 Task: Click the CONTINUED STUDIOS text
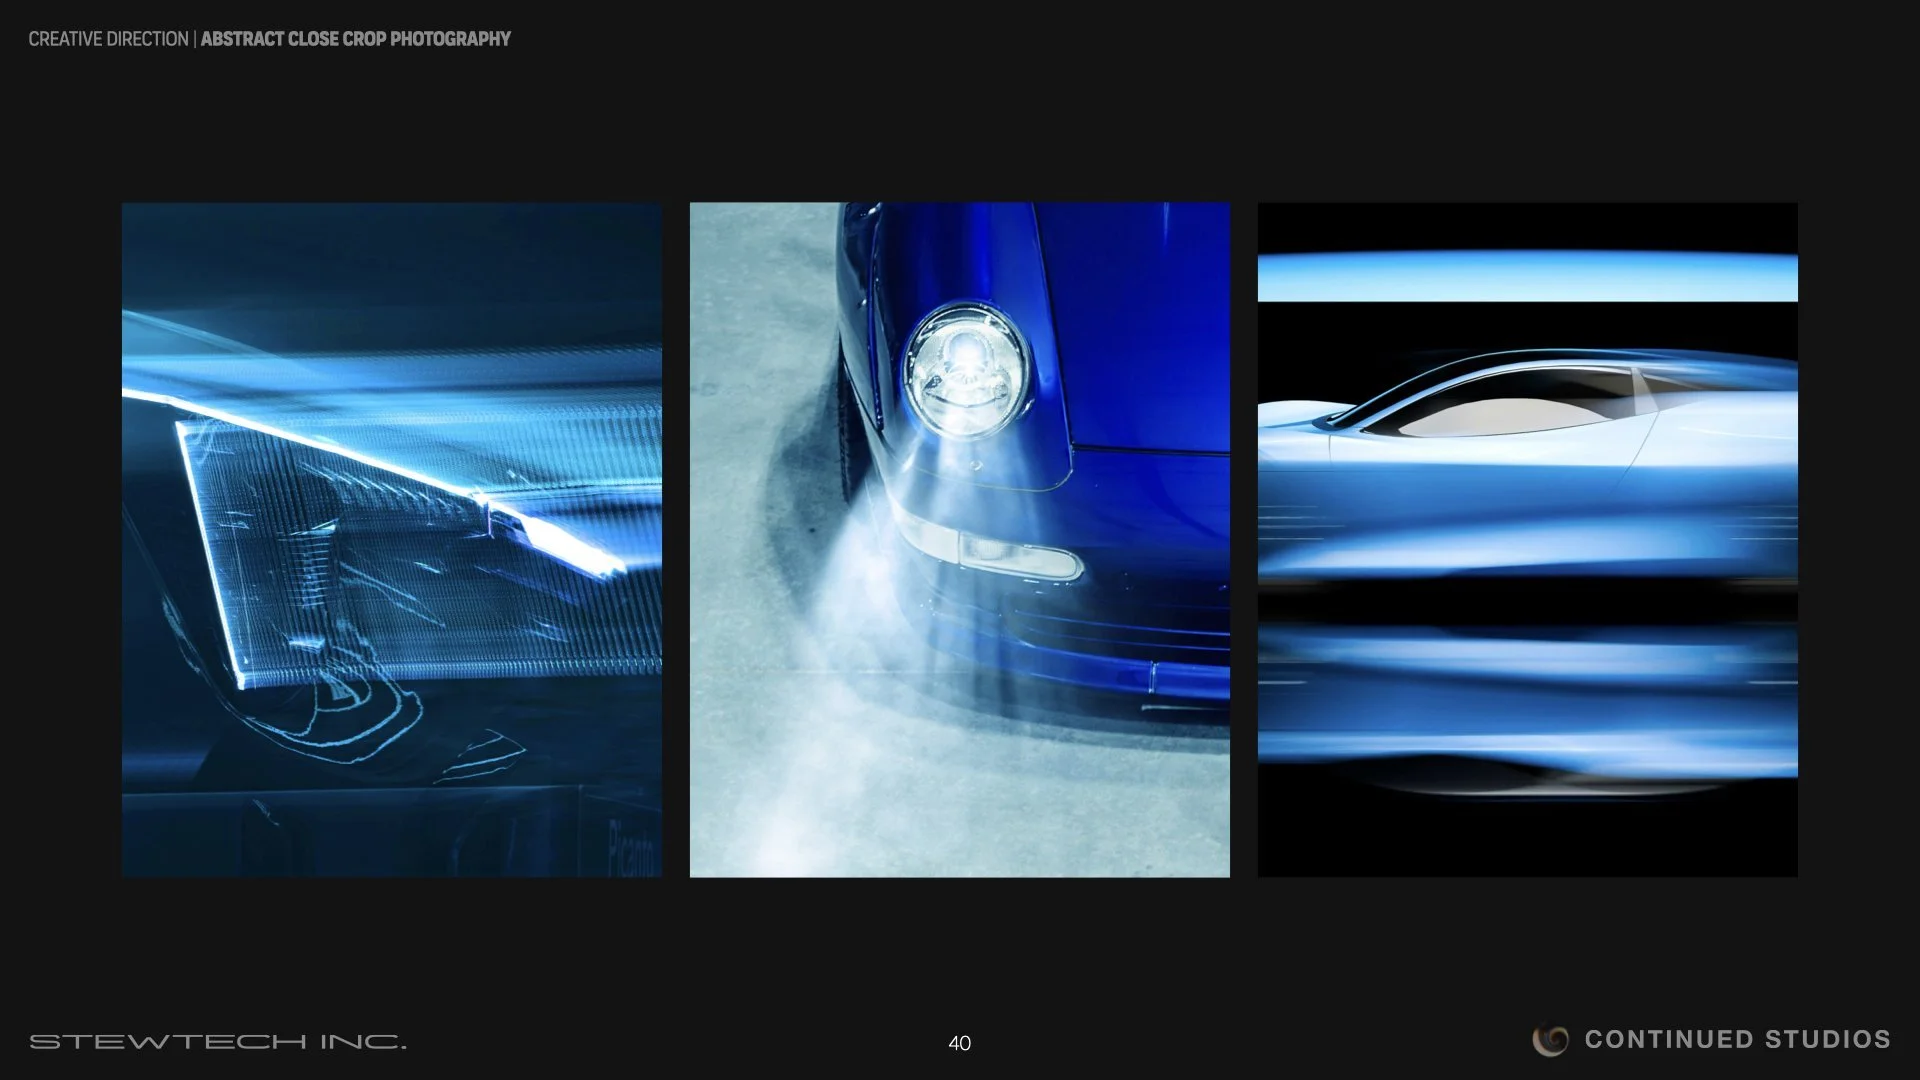tap(1737, 1040)
